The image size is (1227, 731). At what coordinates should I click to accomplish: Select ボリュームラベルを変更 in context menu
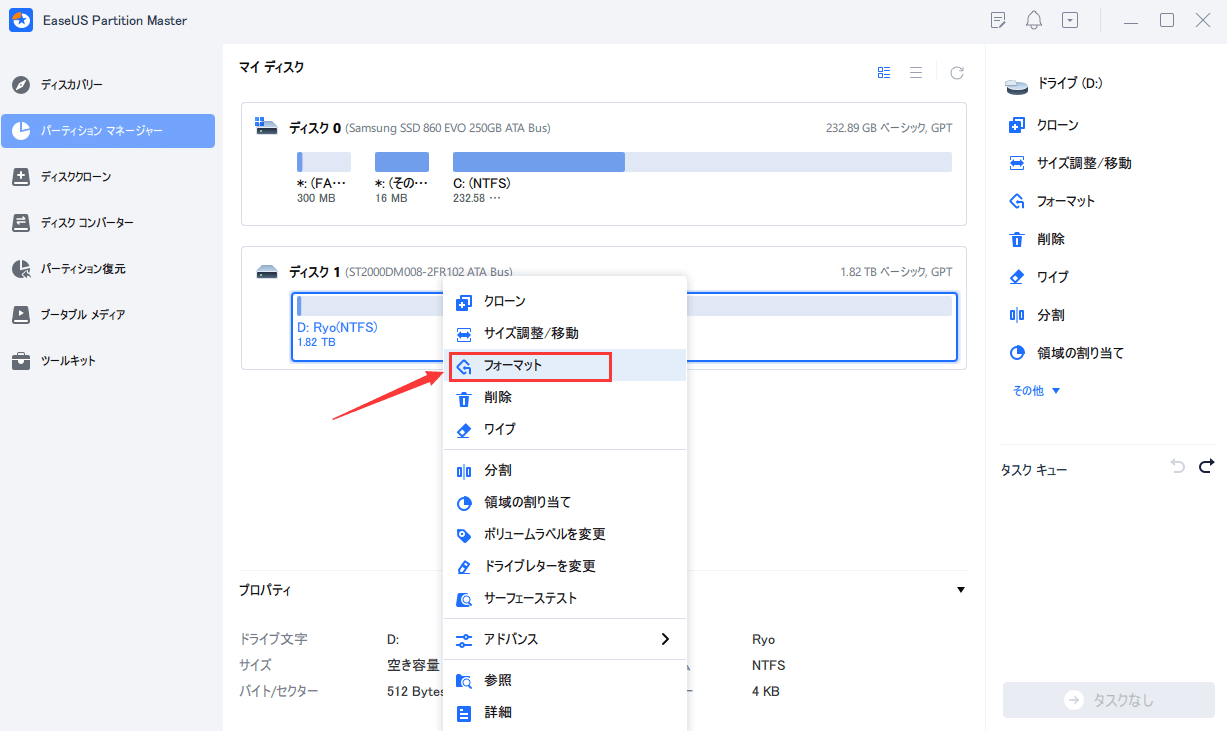[544, 534]
